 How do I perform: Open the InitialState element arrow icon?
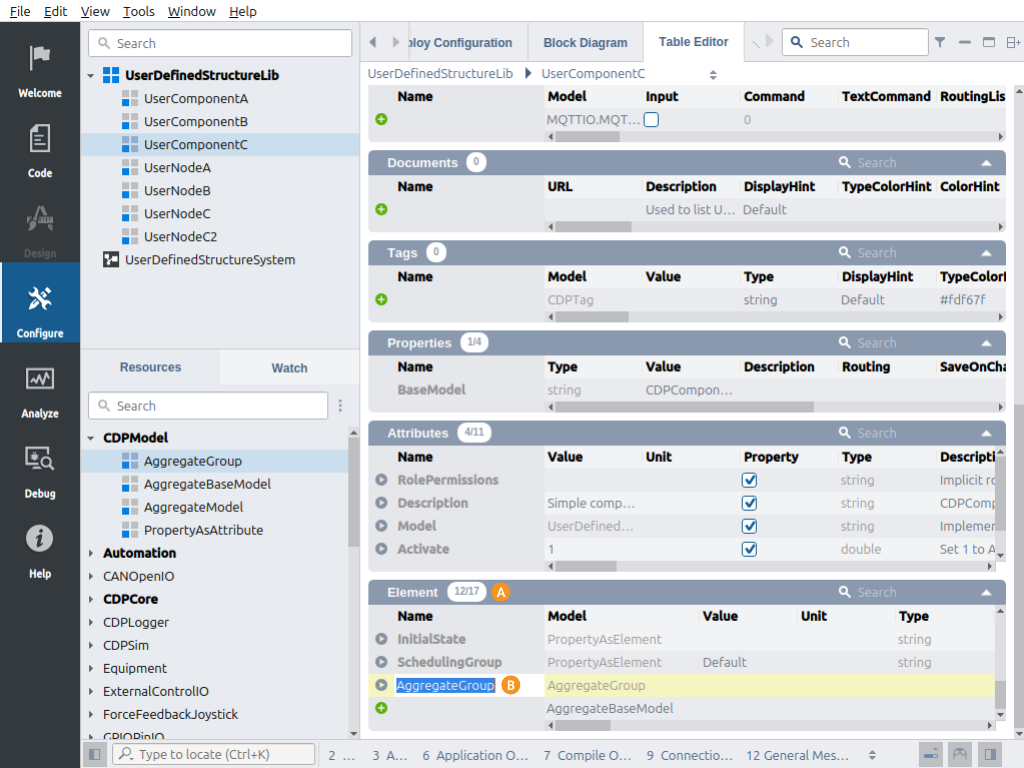click(x=381, y=639)
